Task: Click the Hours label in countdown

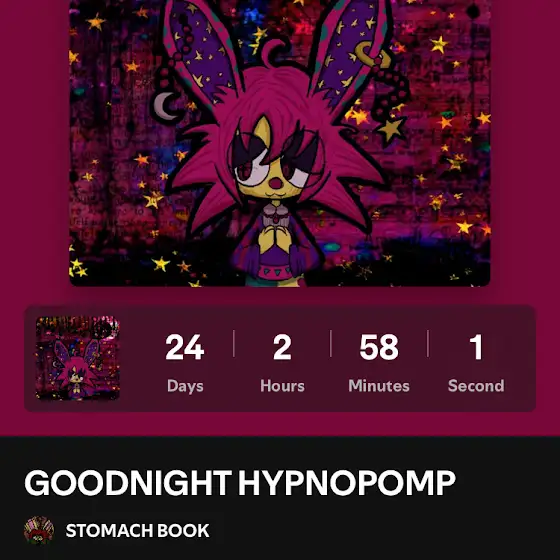Action: click(x=282, y=386)
